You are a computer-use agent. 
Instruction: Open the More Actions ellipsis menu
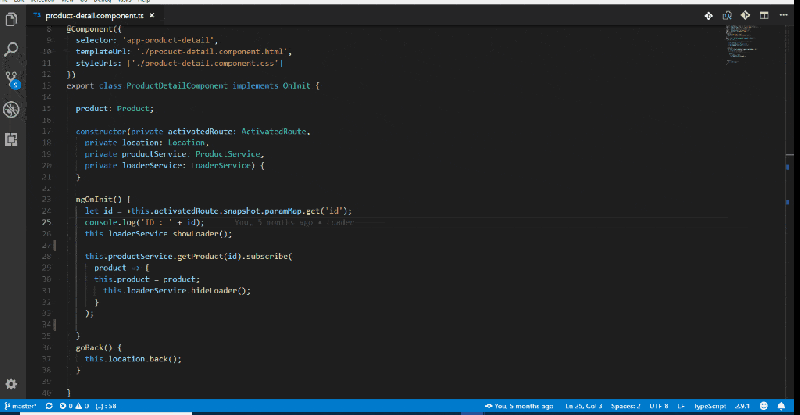point(784,16)
